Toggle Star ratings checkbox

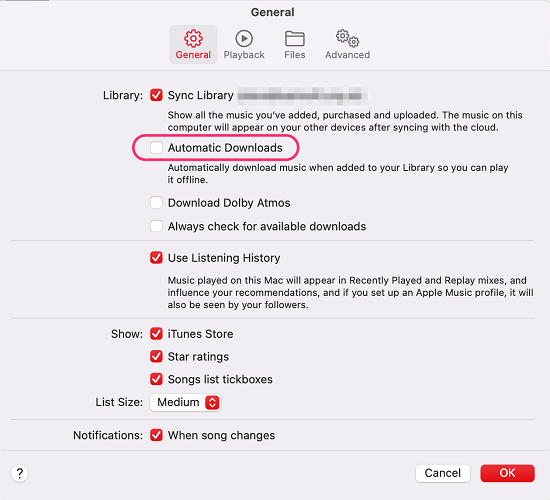tap(156, 356)
